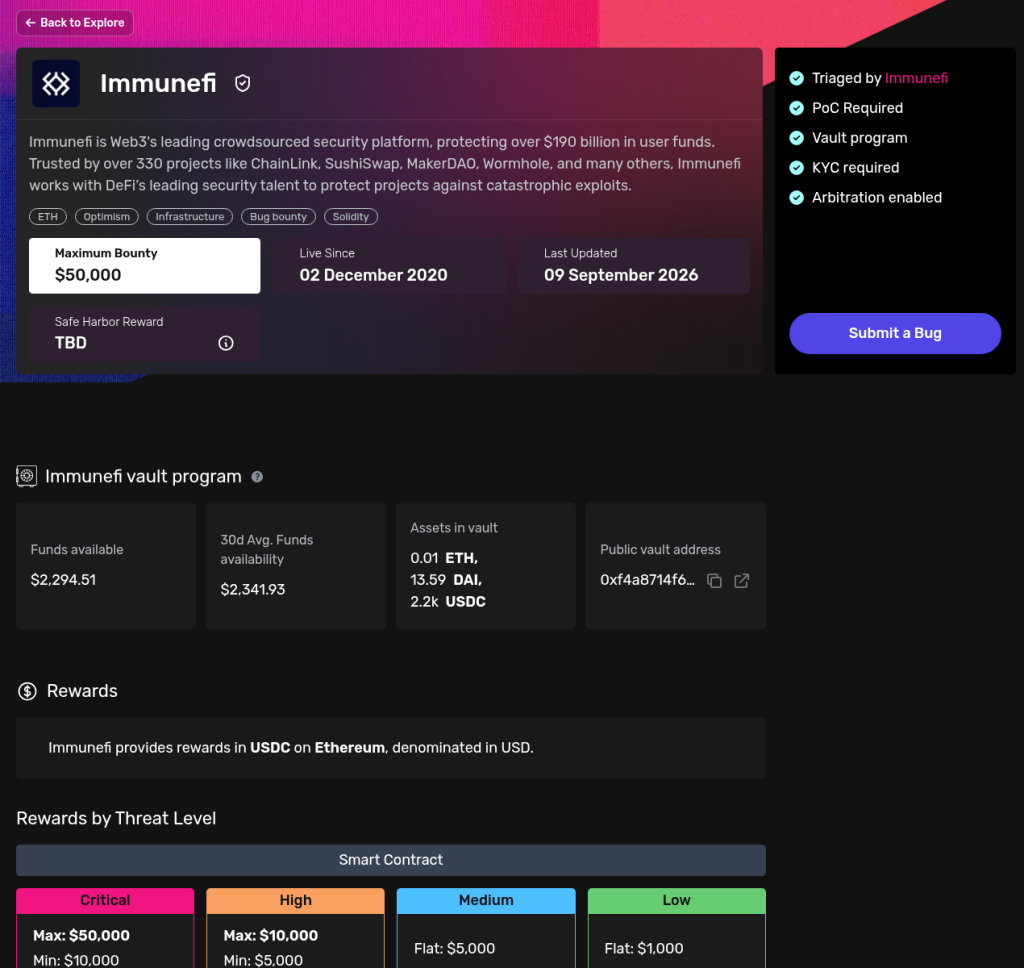Click the Funds available $2,294.51 value
Screen dimensions: 1024x968
(x=63, y=580)
